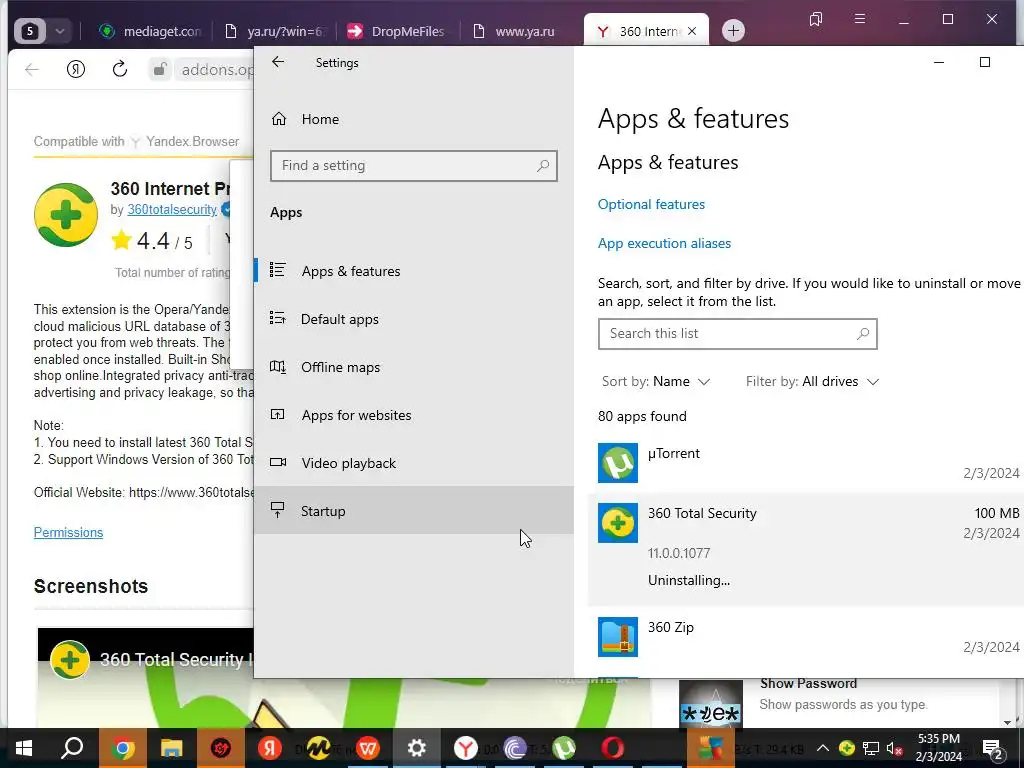Image resolution: width=1024 pixels, height=768 pixels.
Task: Open Yandex Browser Y taskbar icon
Action: tap(466, 748)
